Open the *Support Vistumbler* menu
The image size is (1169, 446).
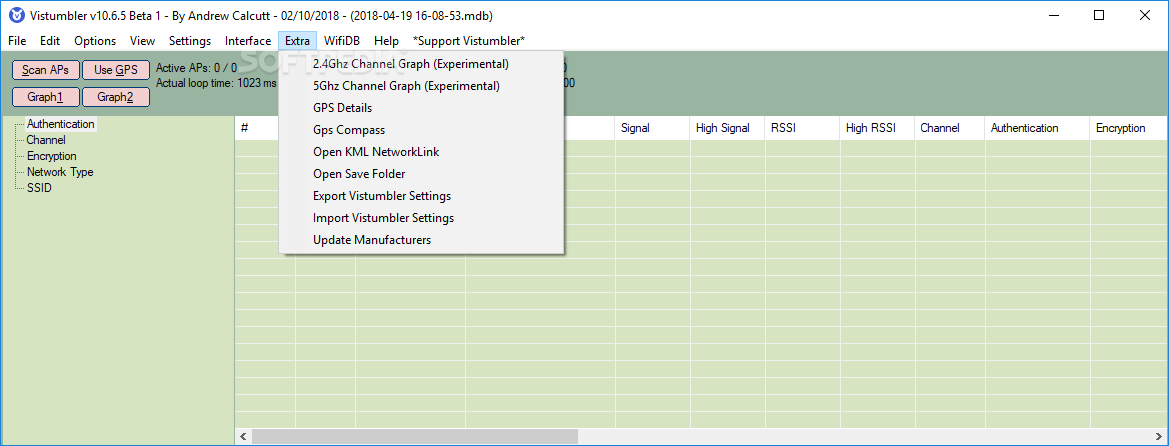coord(469,41)
